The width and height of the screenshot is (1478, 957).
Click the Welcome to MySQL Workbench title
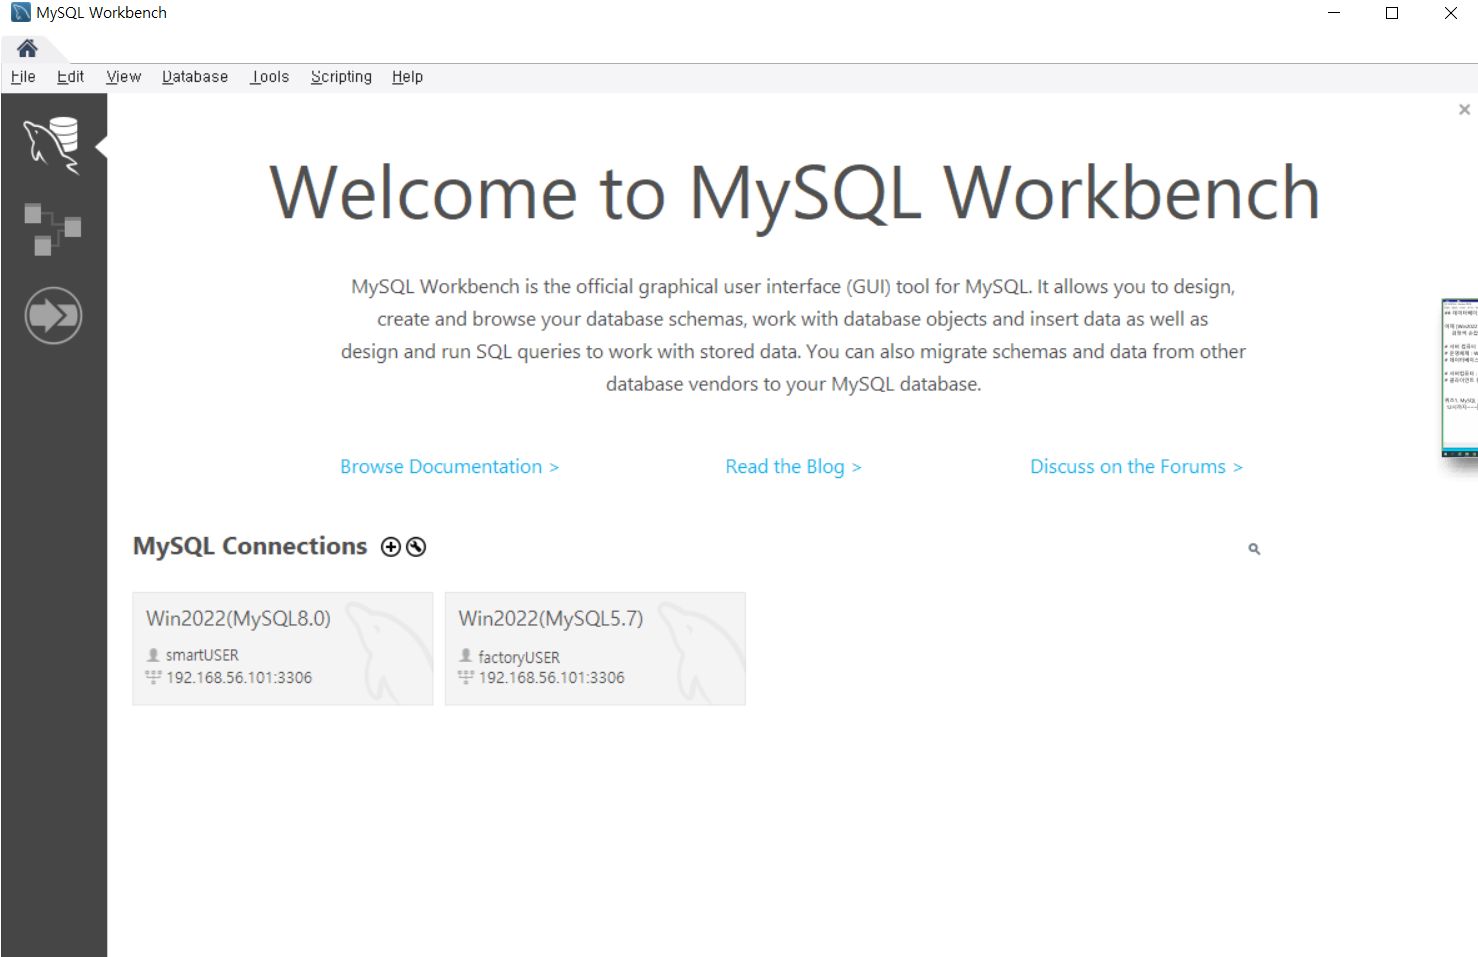(x=795, y=193)
